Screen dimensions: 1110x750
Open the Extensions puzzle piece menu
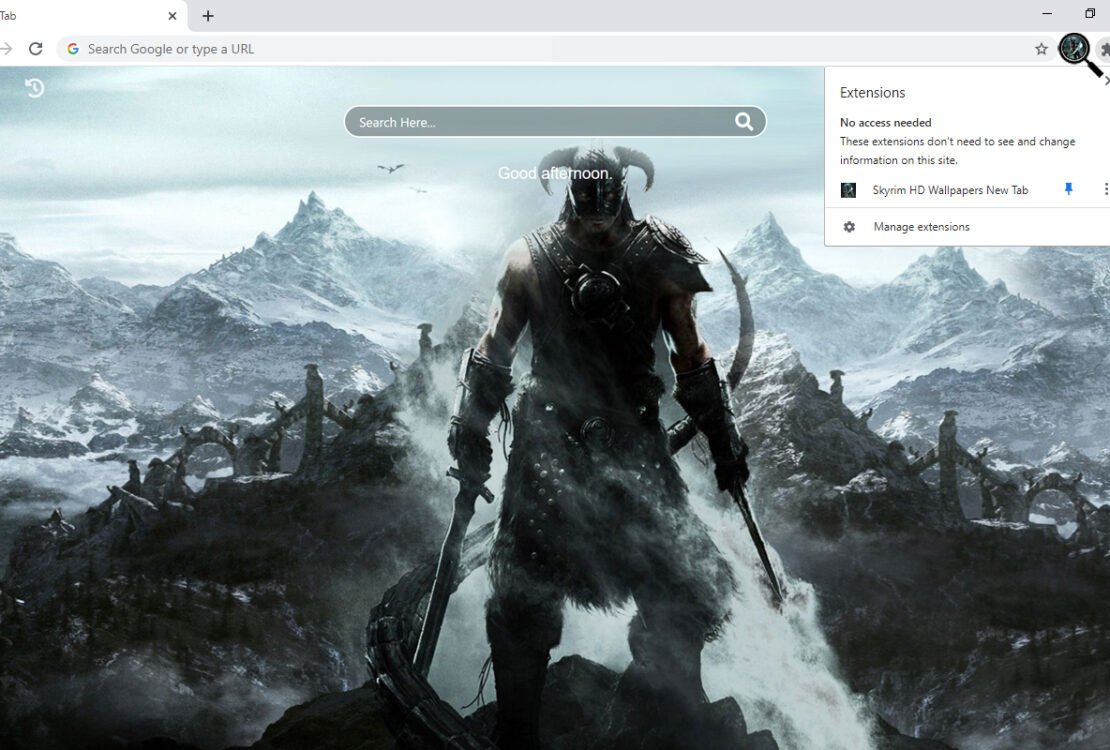pos(1104,49)
